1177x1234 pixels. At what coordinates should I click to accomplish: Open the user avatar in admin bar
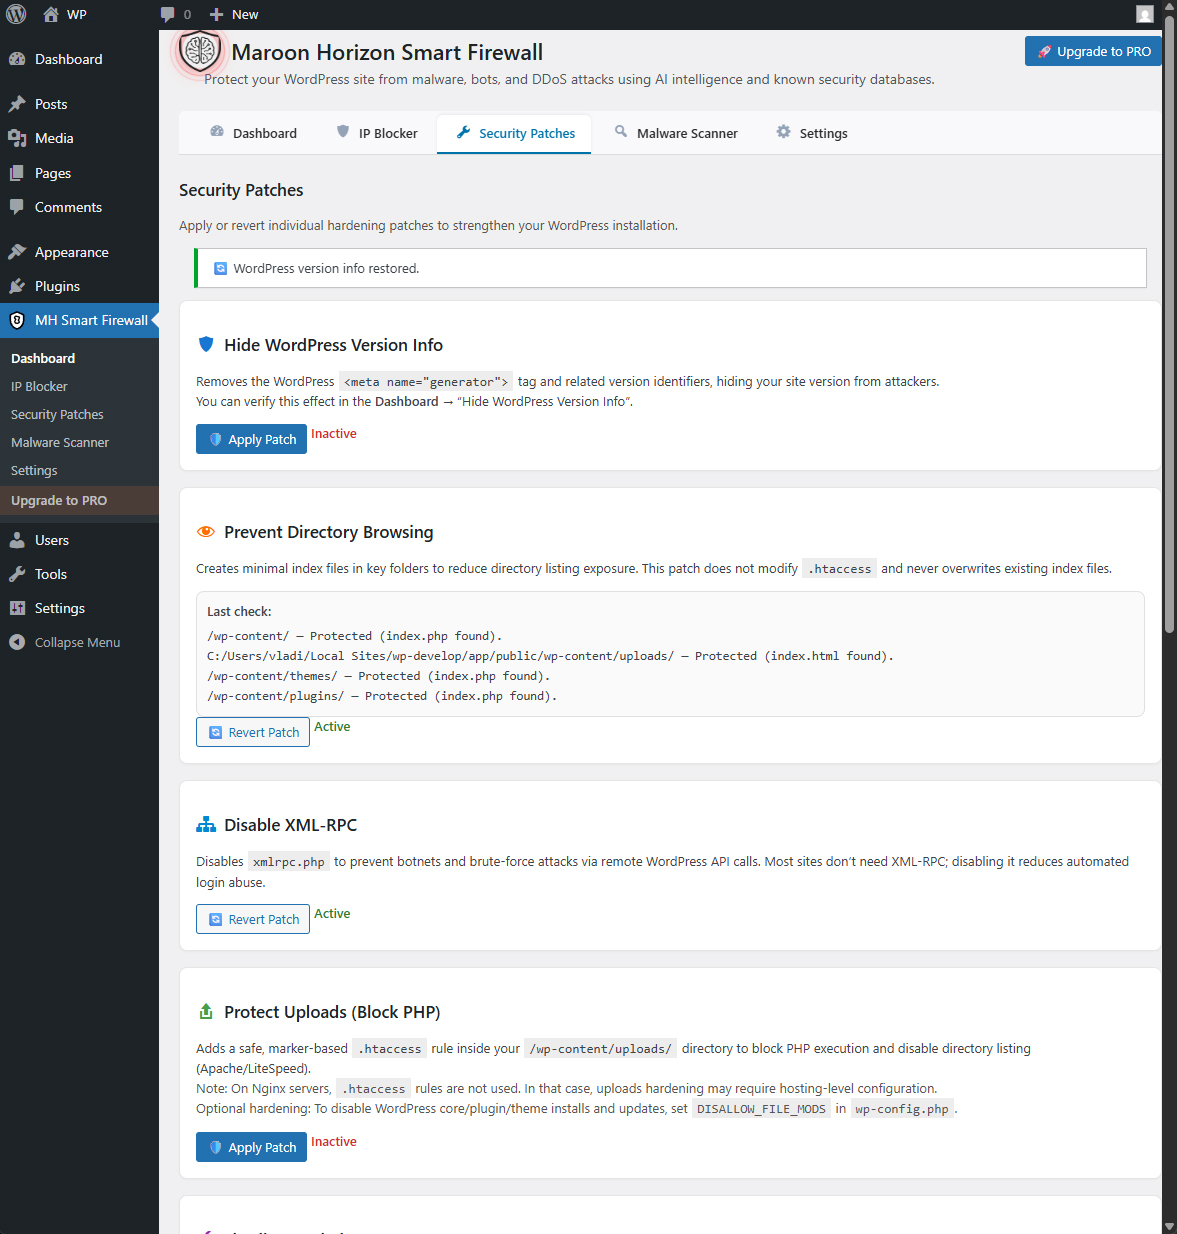(1145, 14)
